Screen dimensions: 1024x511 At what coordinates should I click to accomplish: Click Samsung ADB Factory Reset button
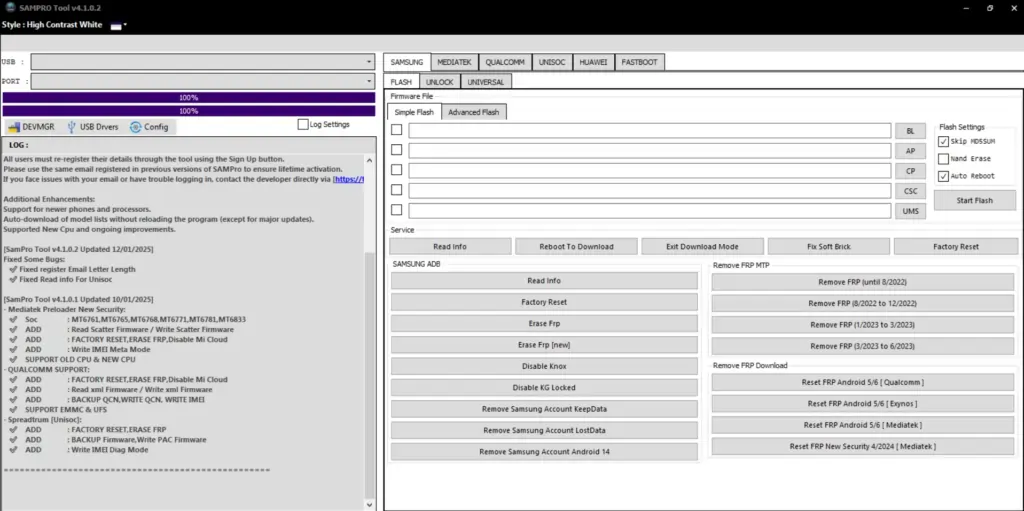coord(544,303)
